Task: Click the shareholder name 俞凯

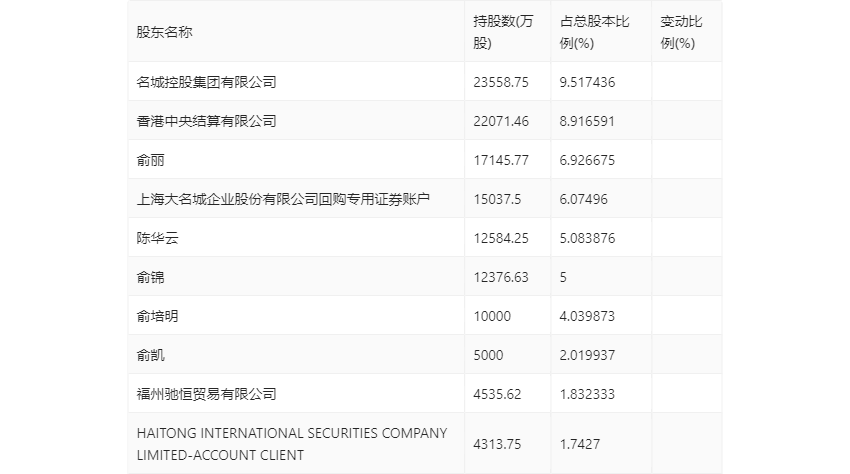Action: pos(150,355)
